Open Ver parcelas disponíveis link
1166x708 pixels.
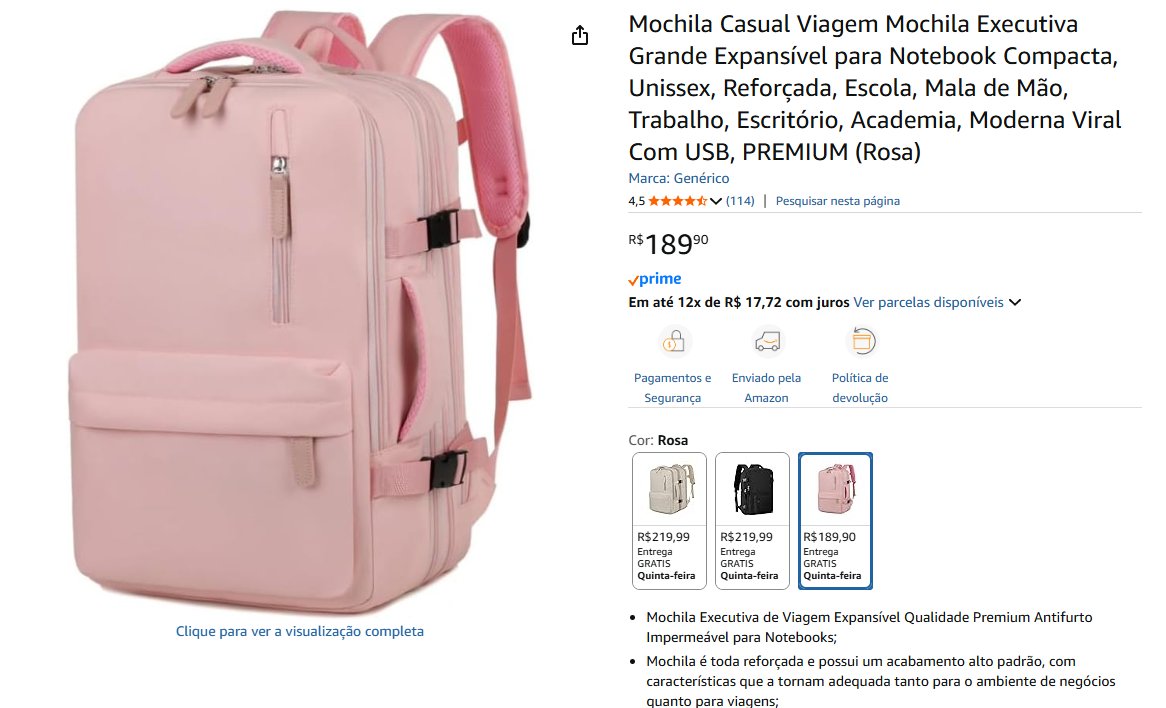click(x=928, y=303)
